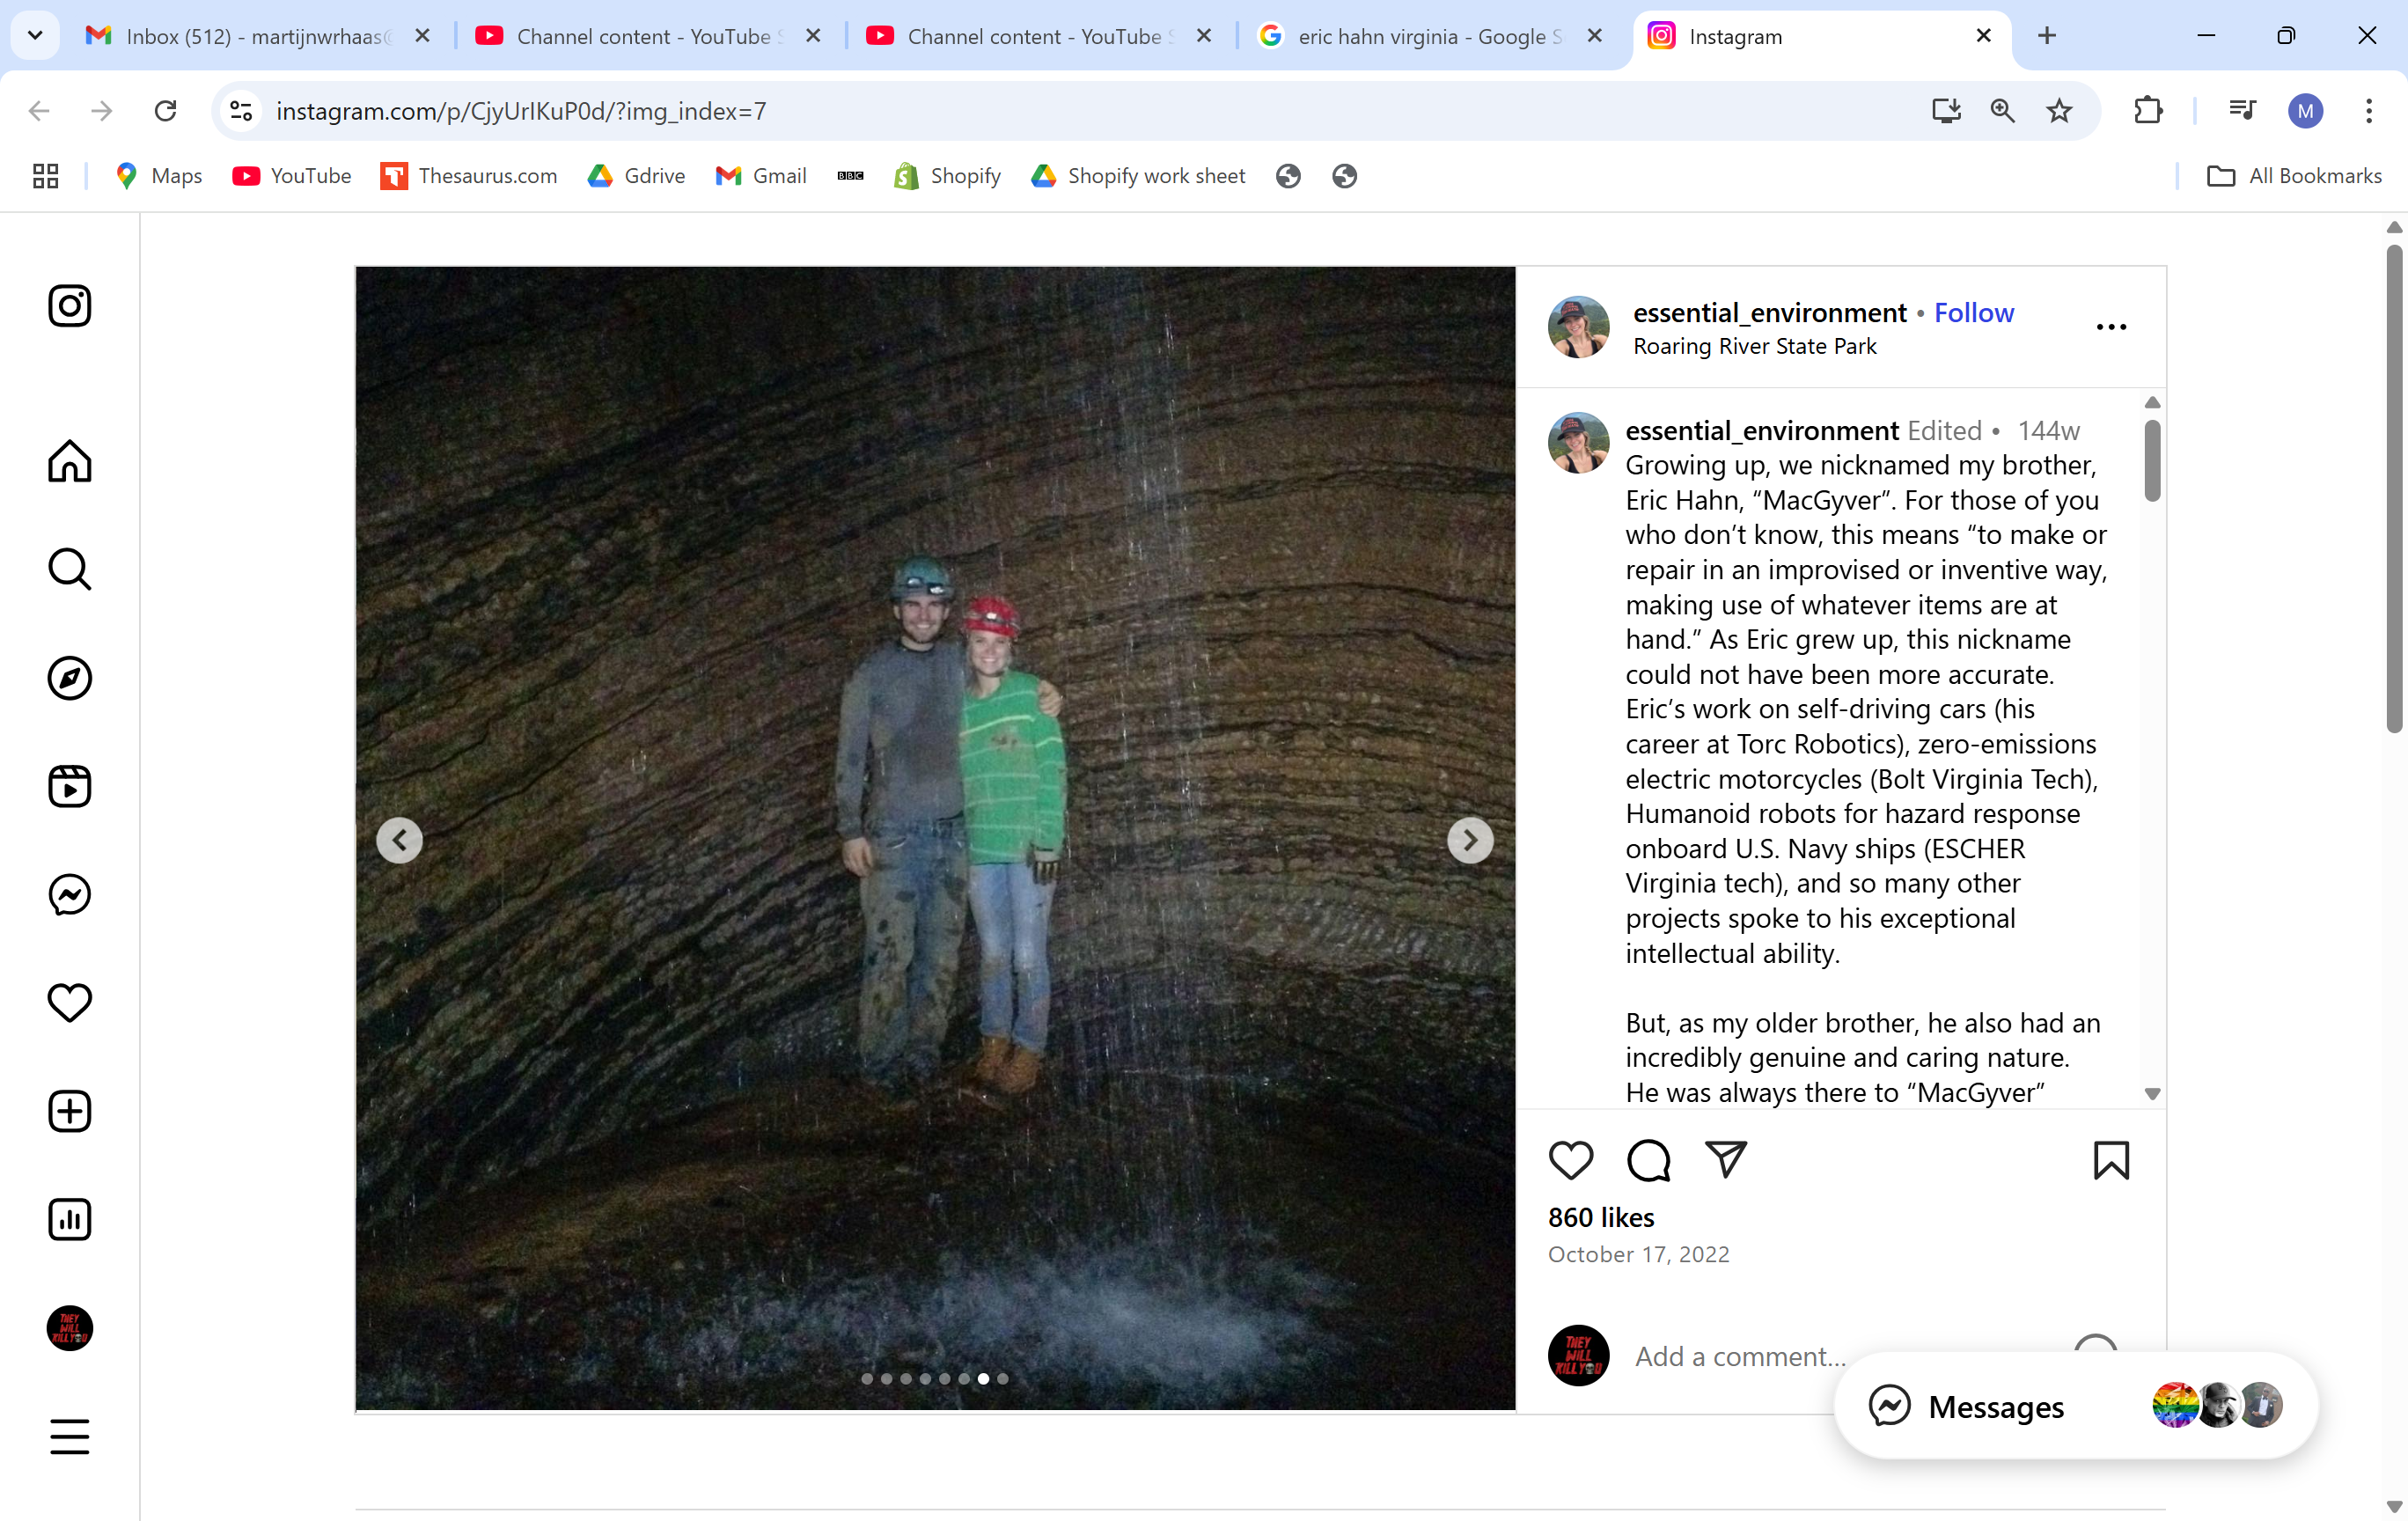Open Instagram Reels from the sidebar
The image size is (2408, 1521).
point(69,786)
